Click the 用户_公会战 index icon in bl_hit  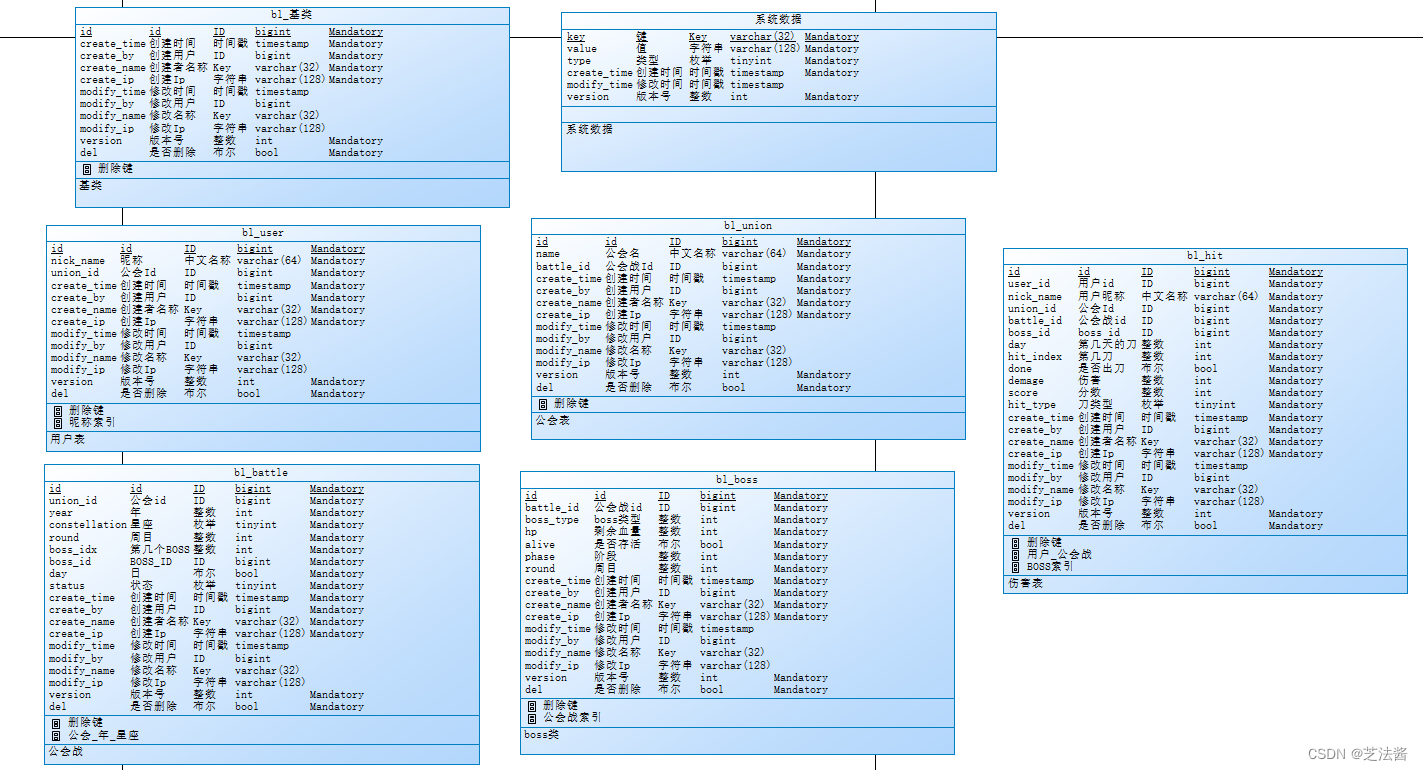[1016, 554]
